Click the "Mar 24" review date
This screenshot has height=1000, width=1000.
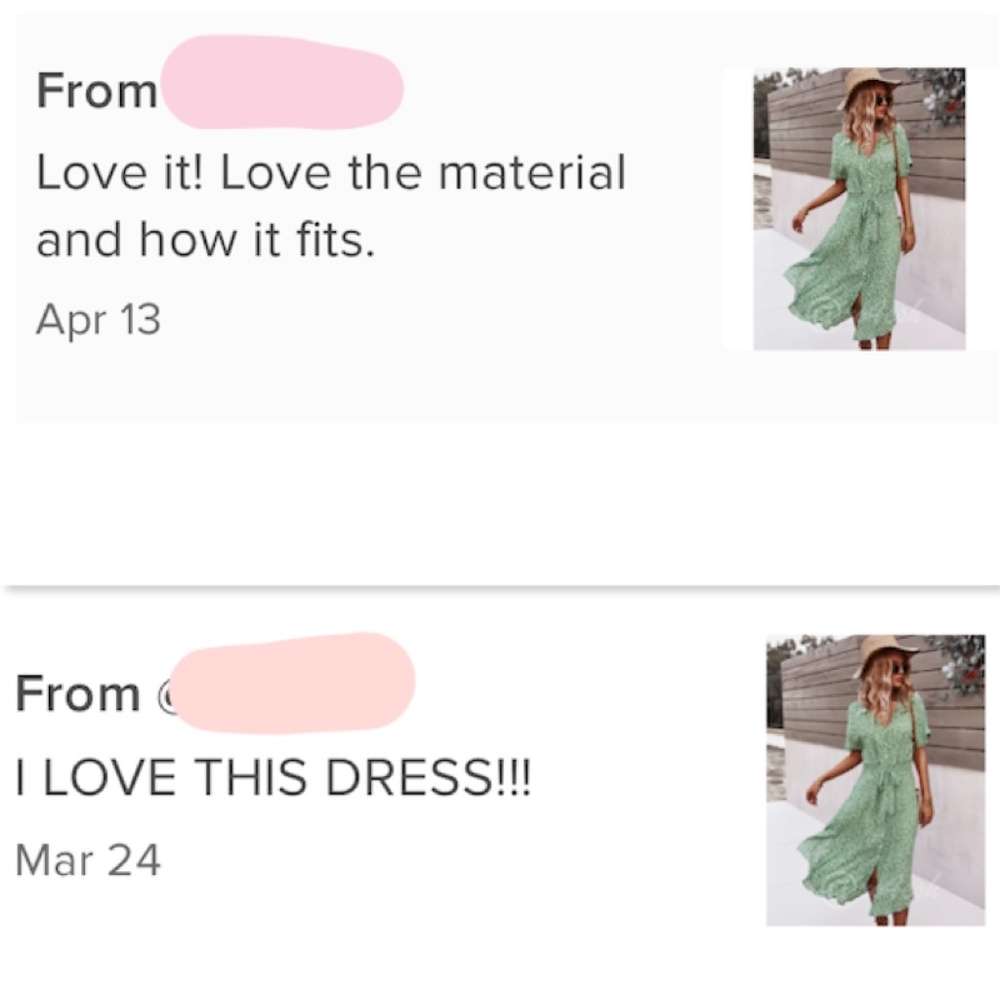point(88,860)
